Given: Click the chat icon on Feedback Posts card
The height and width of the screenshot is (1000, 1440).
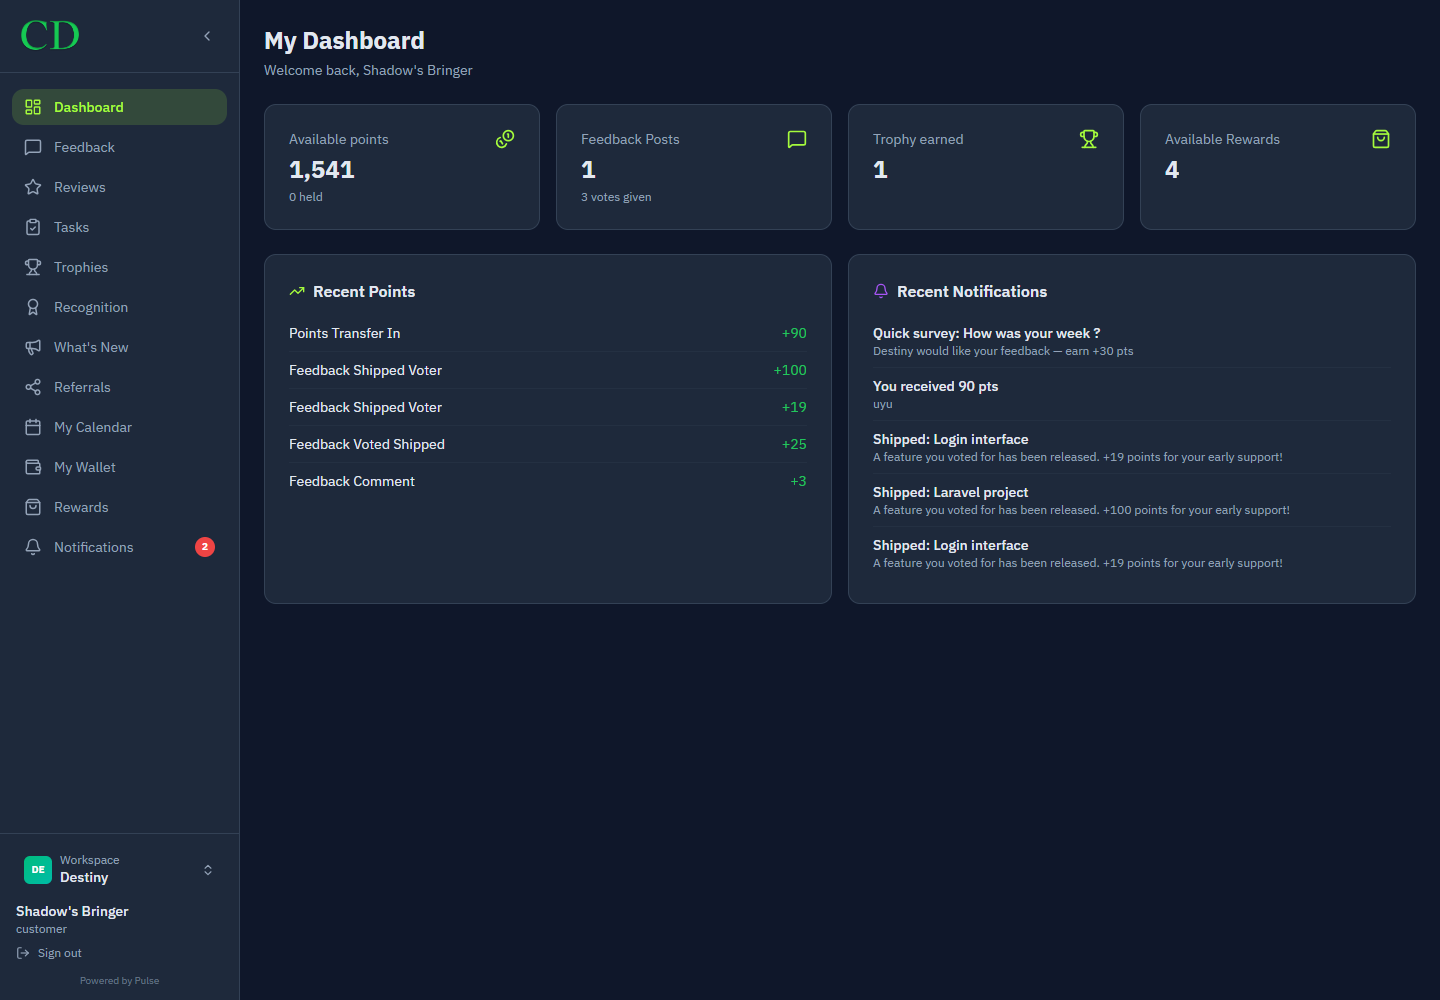Looking at the screenshot, I should [x=797, y=139].
